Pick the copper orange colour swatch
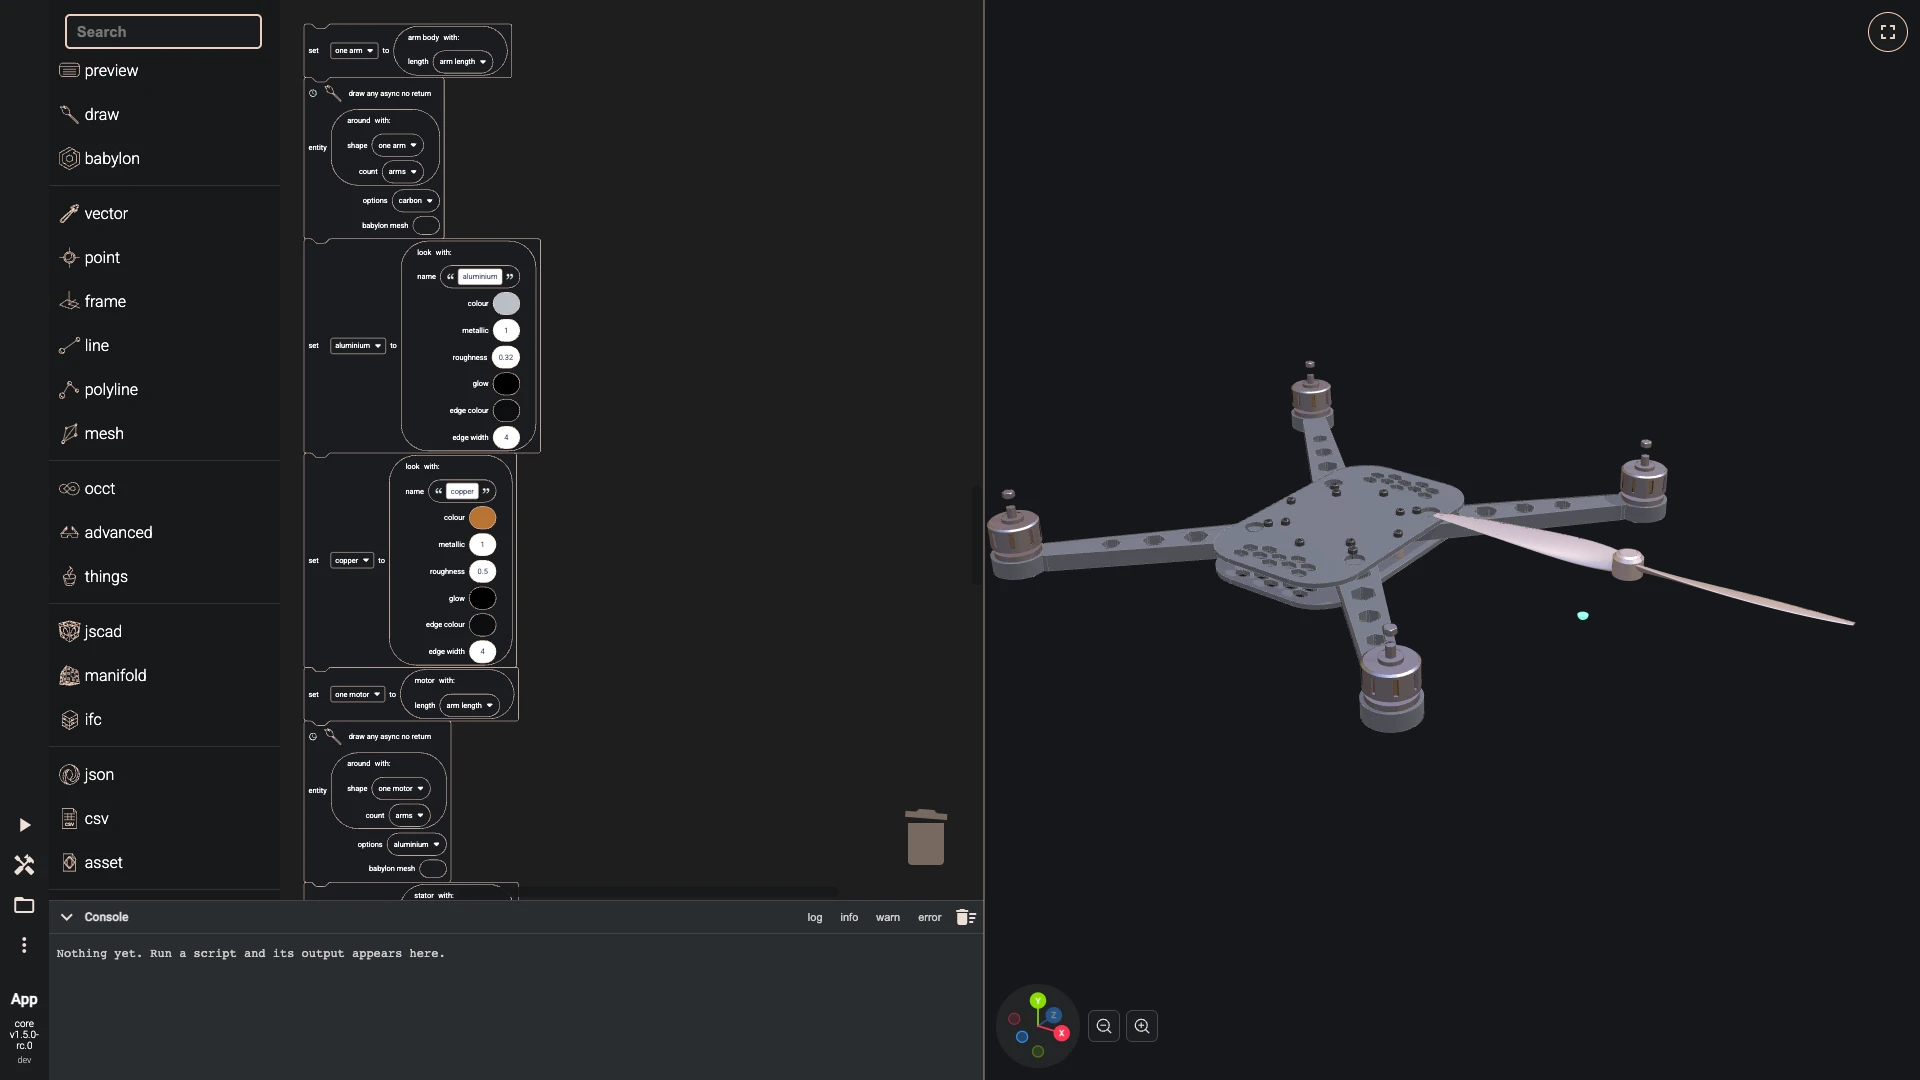Viewport: 1920px width, 1080px height. [x=482, y=517]
